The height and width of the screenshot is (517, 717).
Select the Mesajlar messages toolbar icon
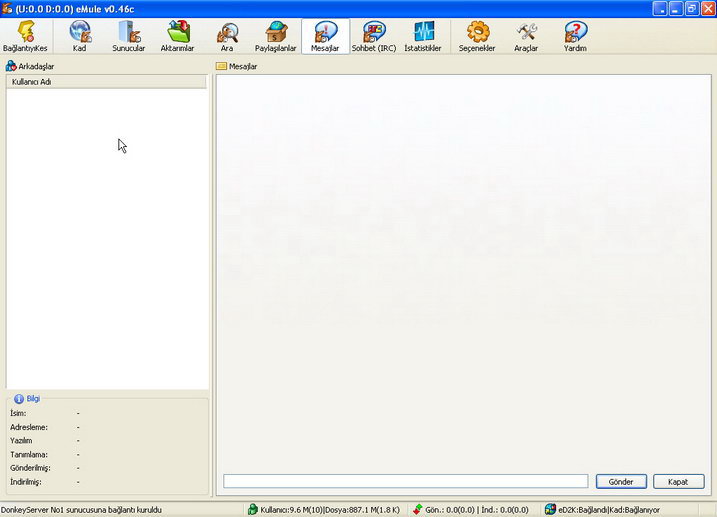click(x=325, y=32)
